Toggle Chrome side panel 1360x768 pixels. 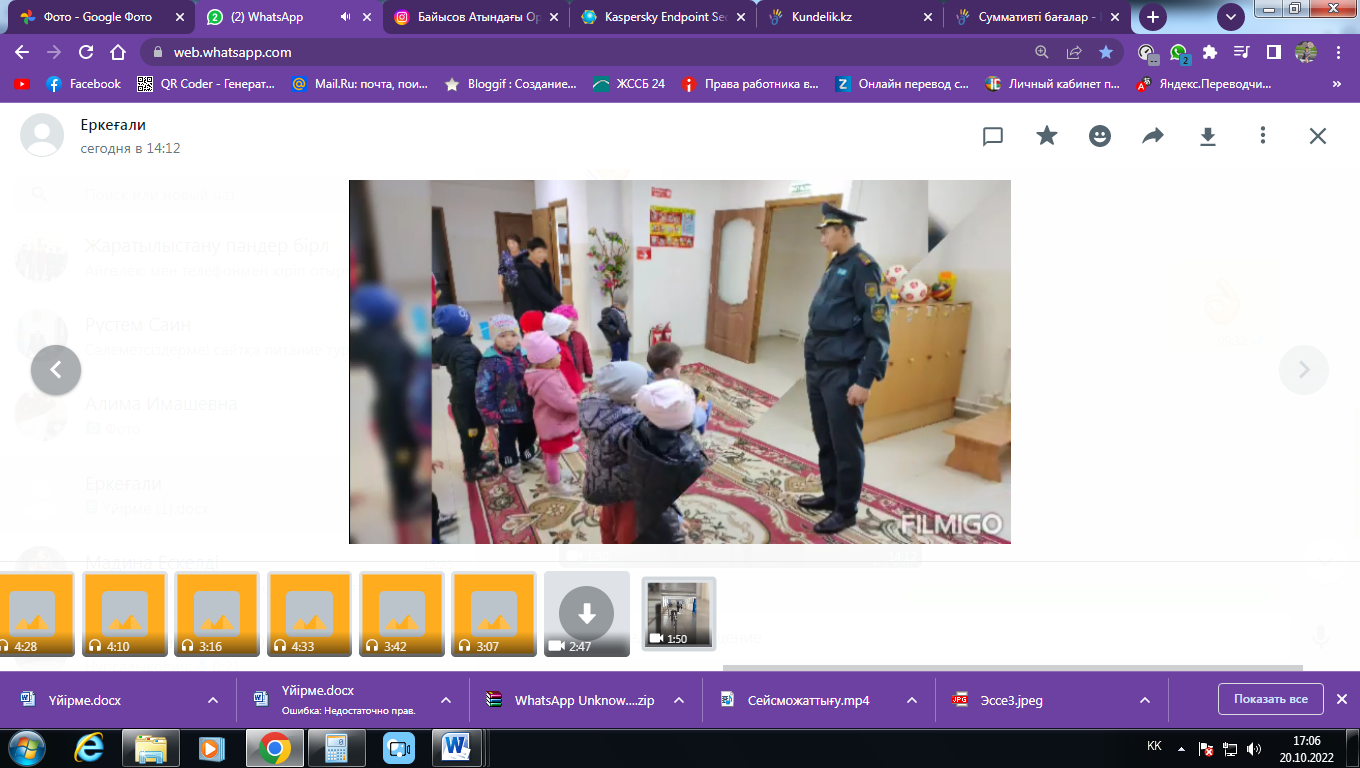[x=1274, y=52]
